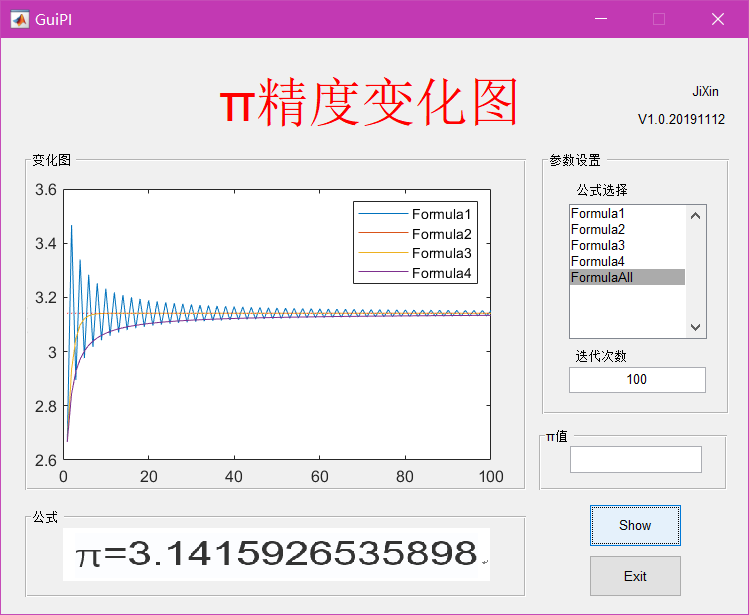Viewport: 749px width, 615px height.
Task: Click the 参数设置 panel title
Action: 575,160
